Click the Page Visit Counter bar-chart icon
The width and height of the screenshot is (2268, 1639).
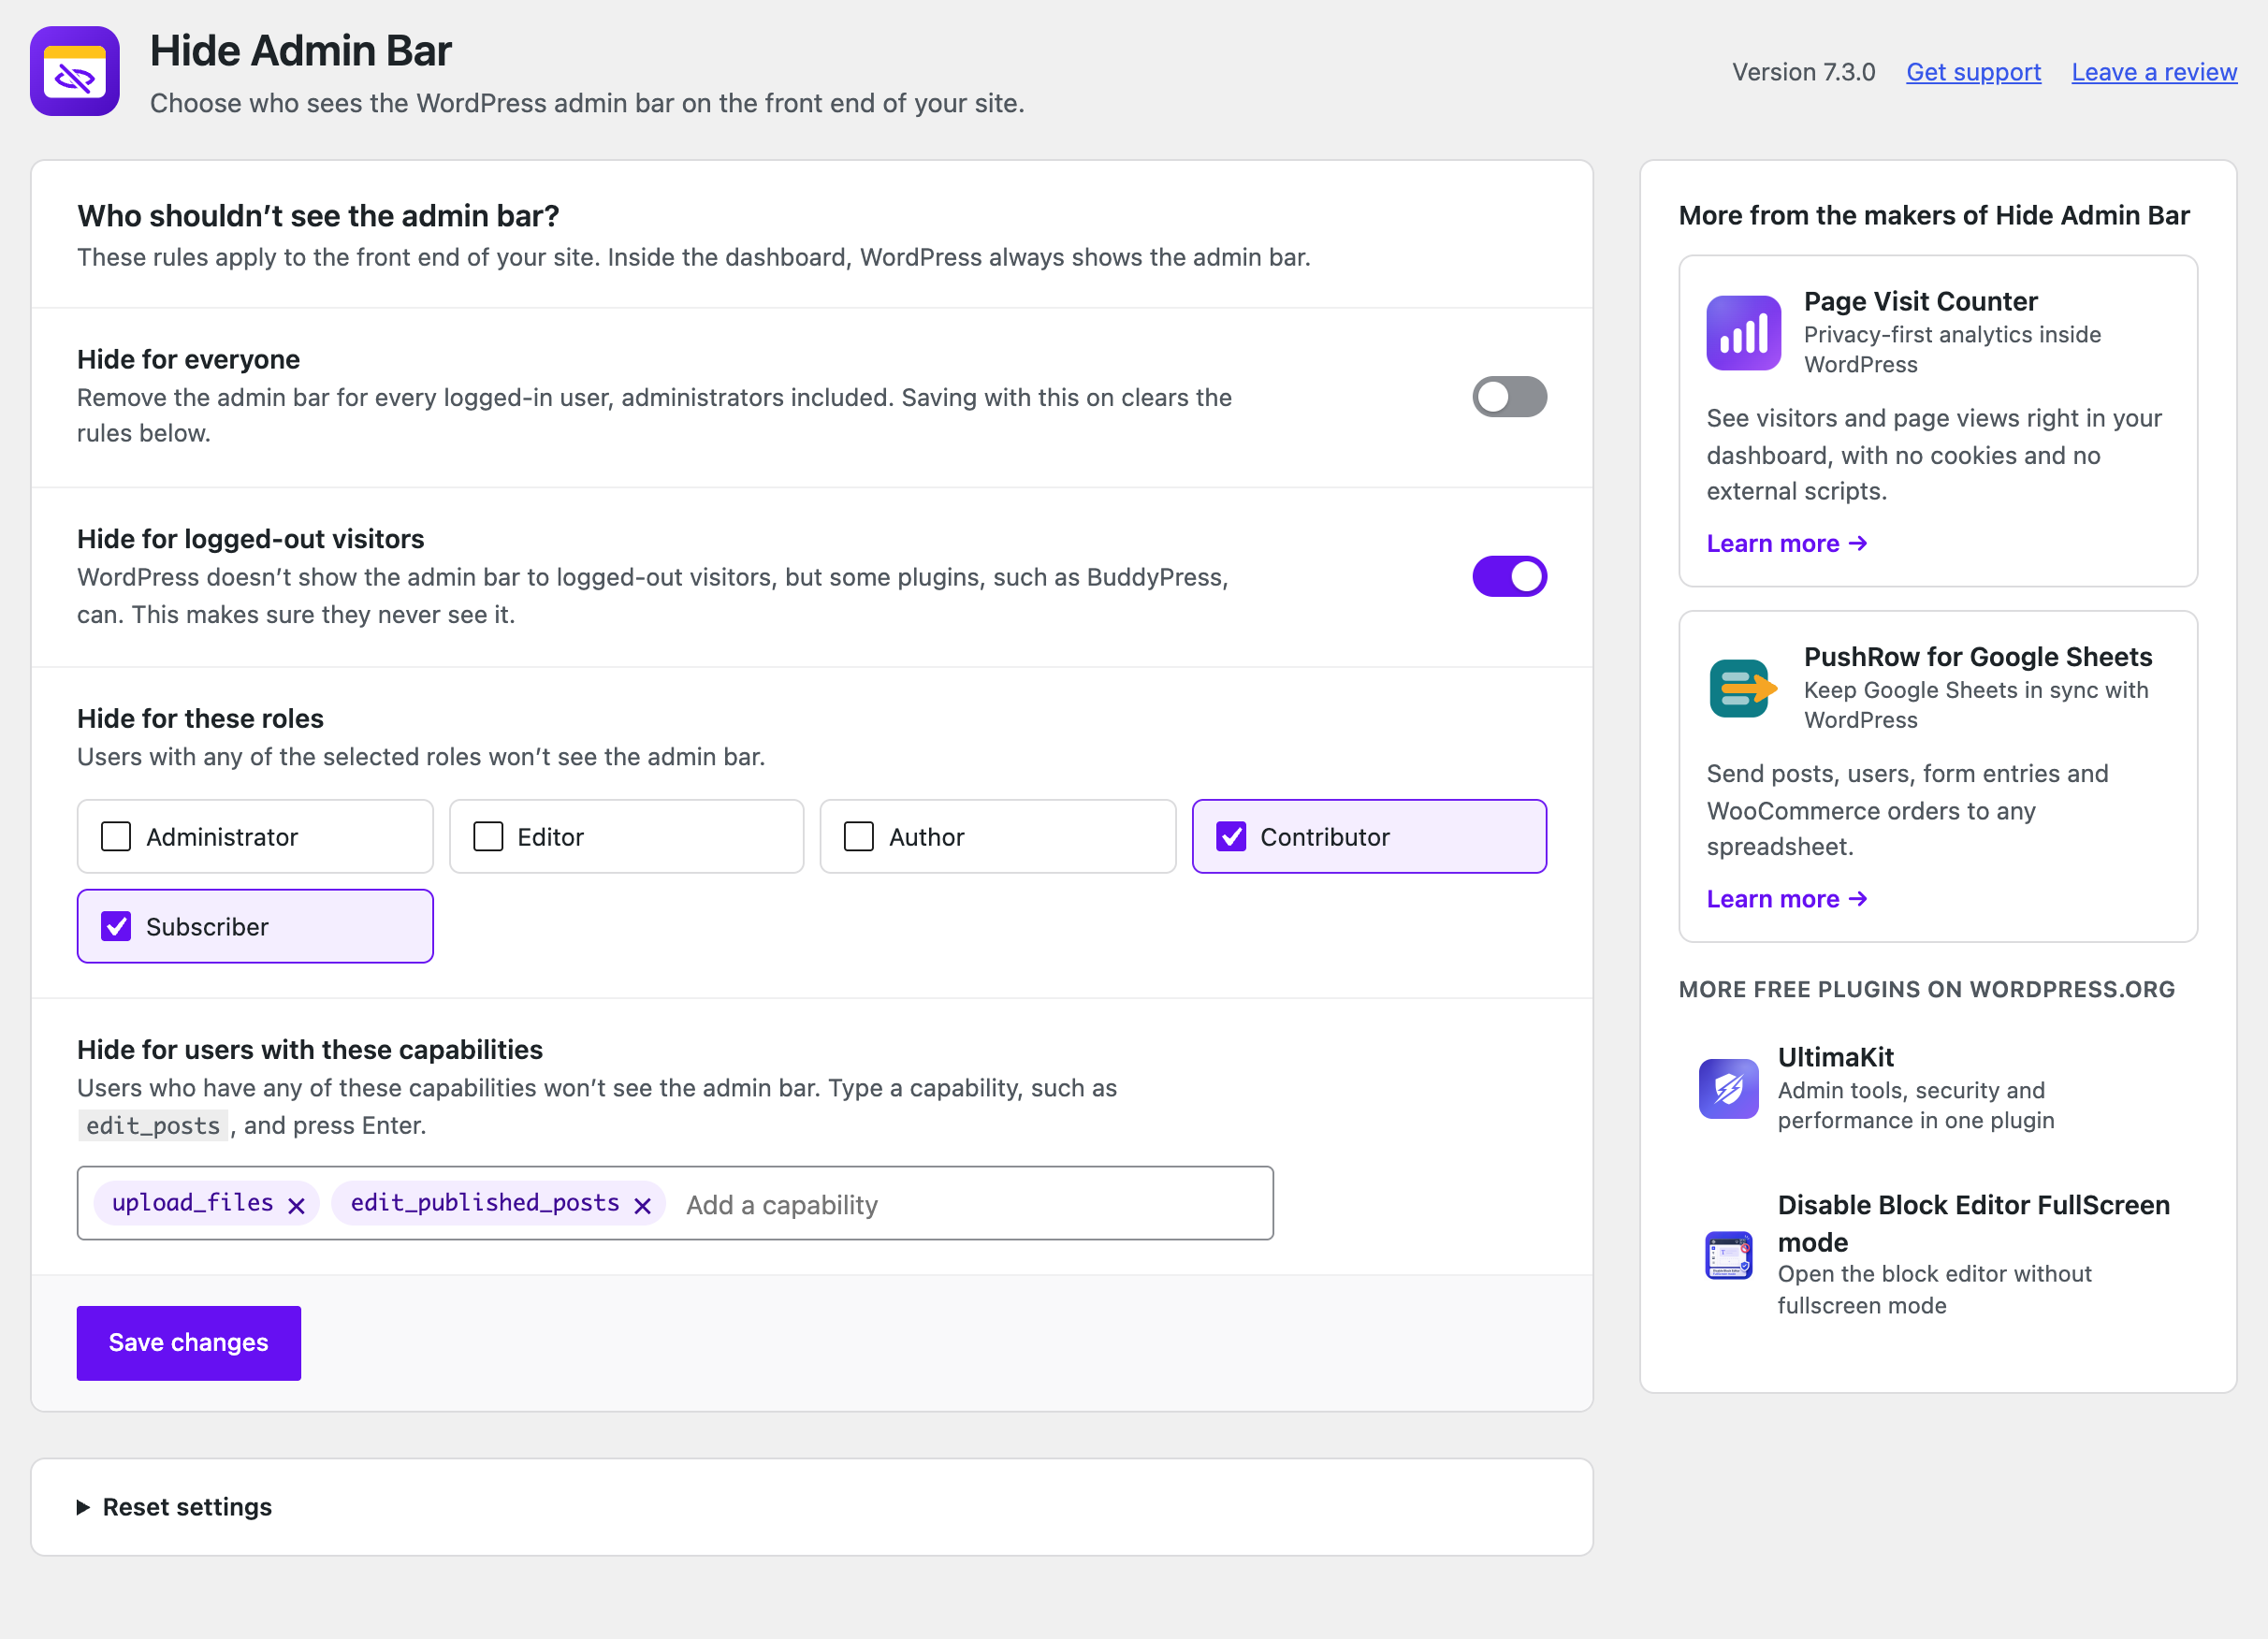1743,333
